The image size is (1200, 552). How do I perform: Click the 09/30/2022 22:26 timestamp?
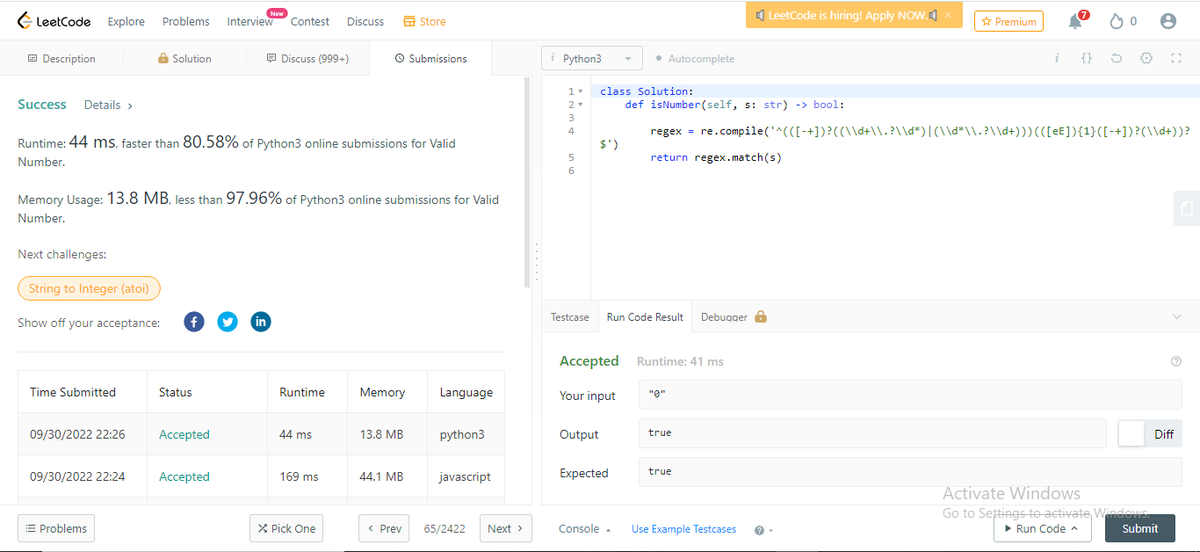[78, 435]
